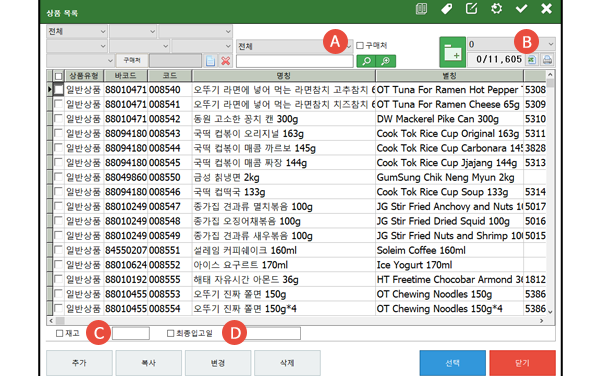Print list with the printer icon

pyautogui.click(x=547, y=60)
